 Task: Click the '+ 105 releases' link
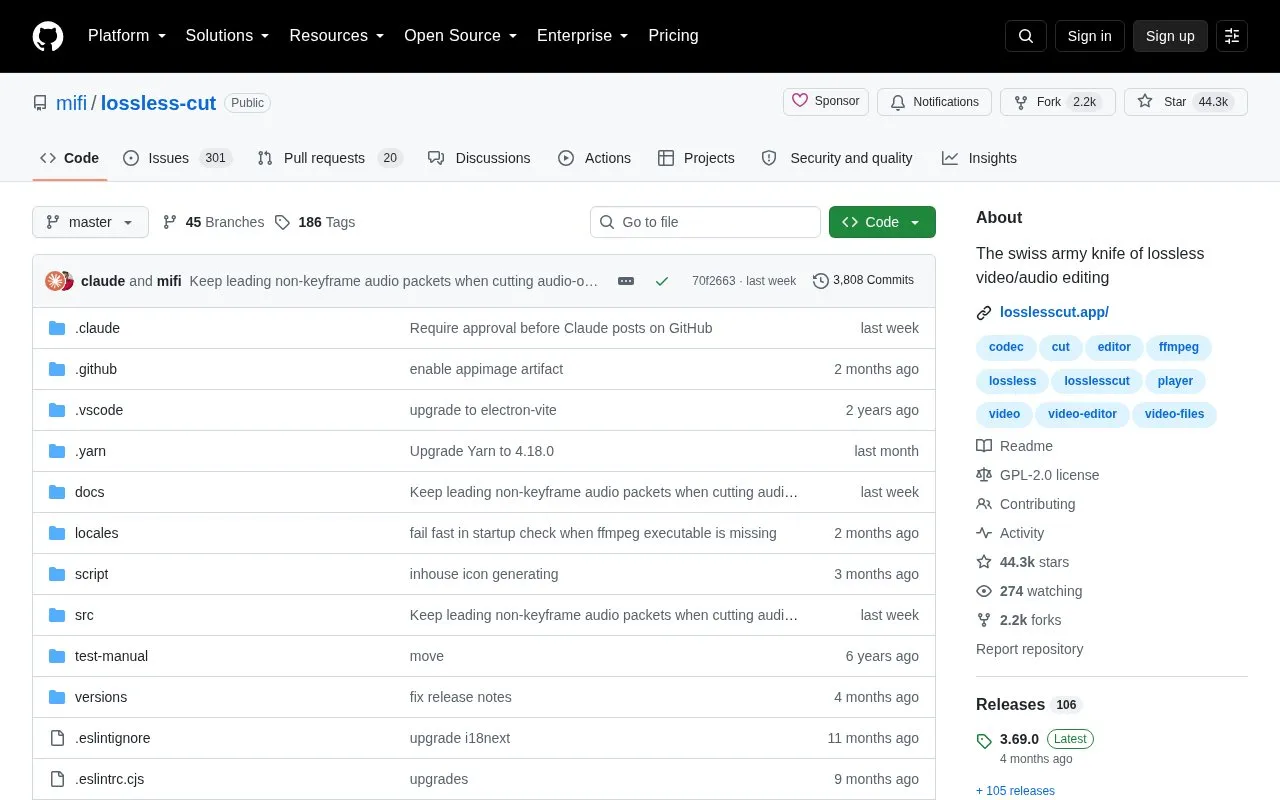(1015, 791)
